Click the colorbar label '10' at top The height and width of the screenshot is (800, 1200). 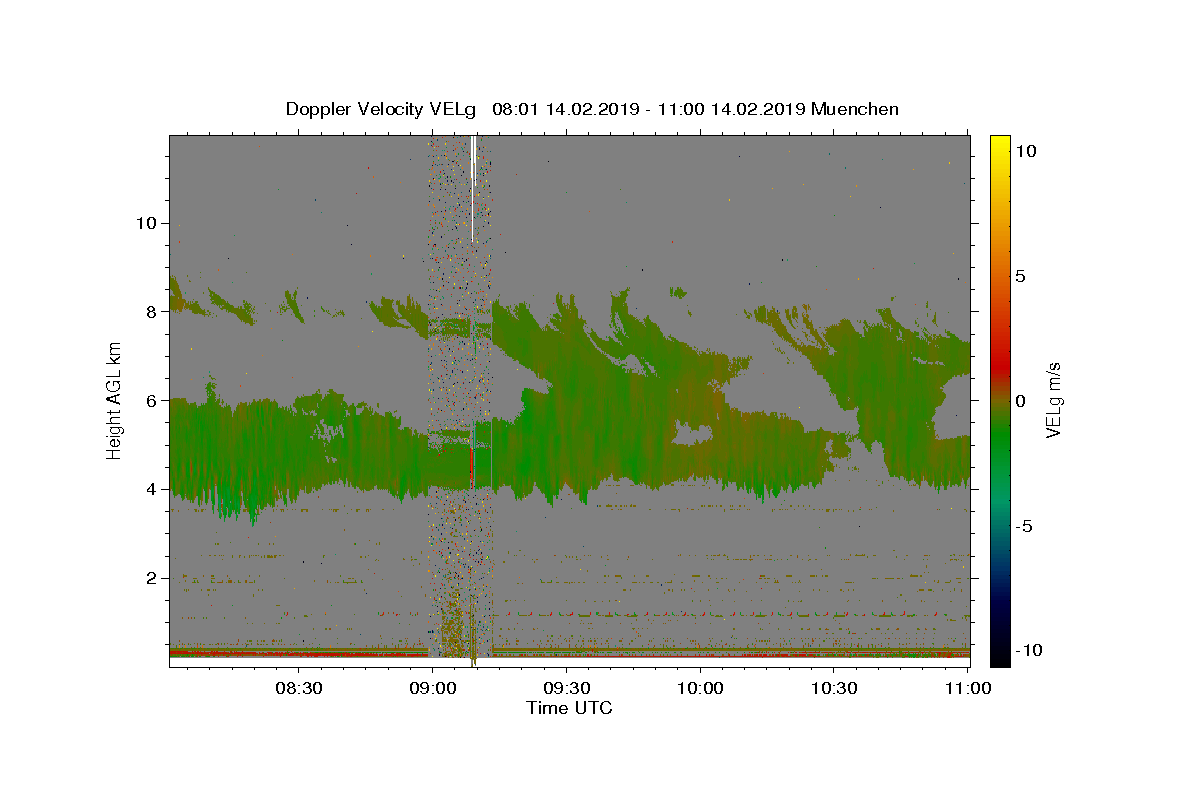click(1027, 151)
